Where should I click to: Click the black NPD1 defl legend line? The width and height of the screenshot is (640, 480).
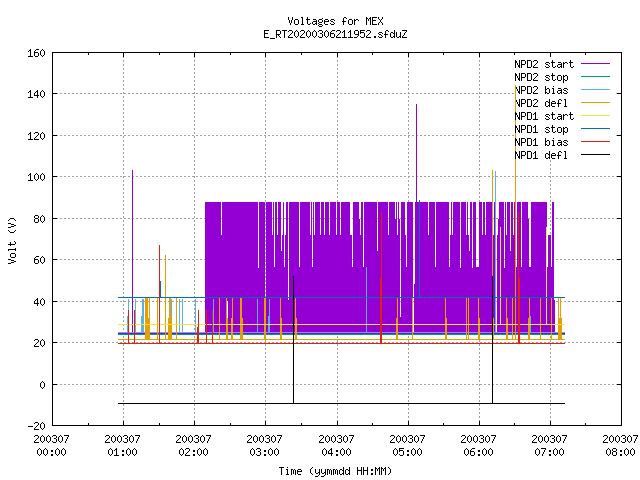(596, 155)
